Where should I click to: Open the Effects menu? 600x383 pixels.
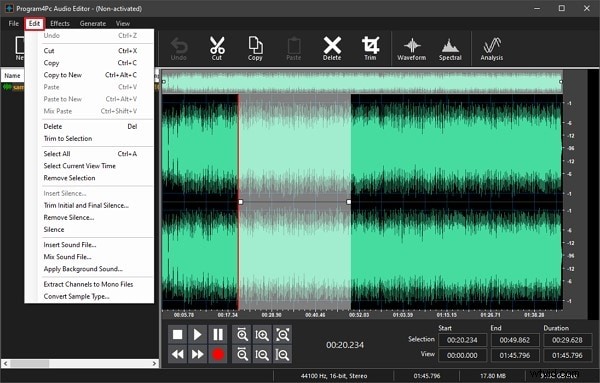[60, 23]
